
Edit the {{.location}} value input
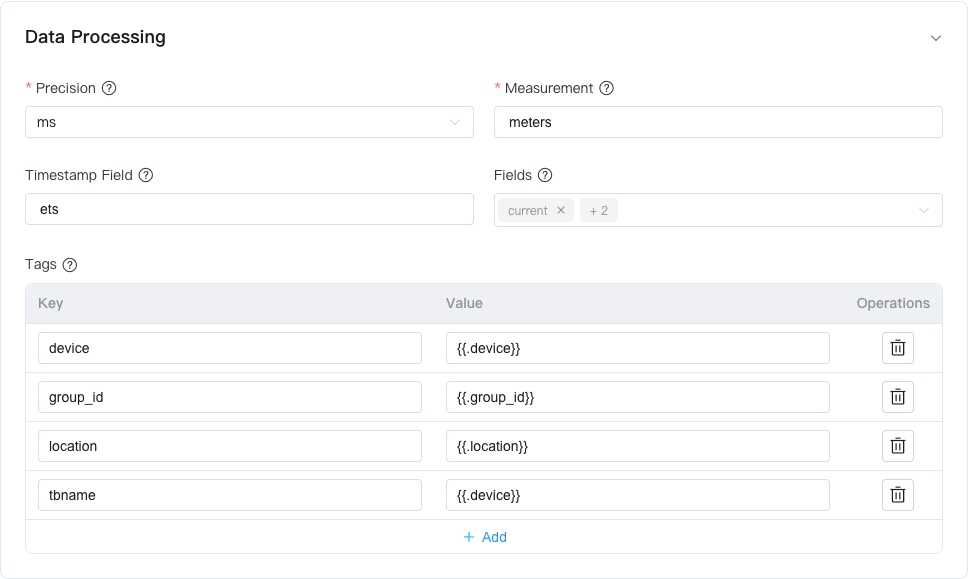(x=638, y=446)
